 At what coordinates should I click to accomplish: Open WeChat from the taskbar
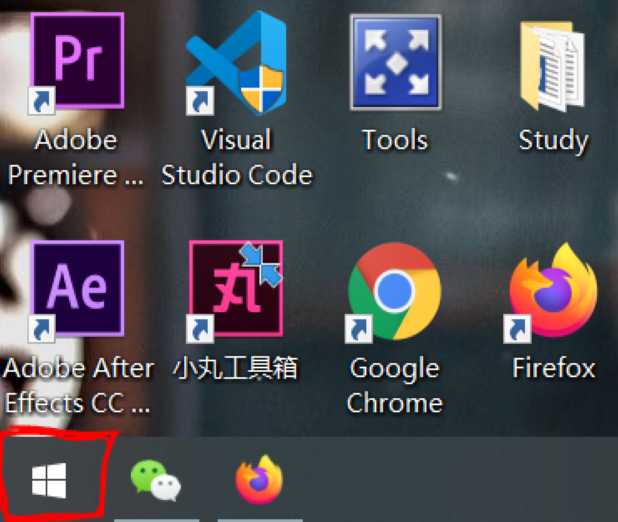coord(156,481)
